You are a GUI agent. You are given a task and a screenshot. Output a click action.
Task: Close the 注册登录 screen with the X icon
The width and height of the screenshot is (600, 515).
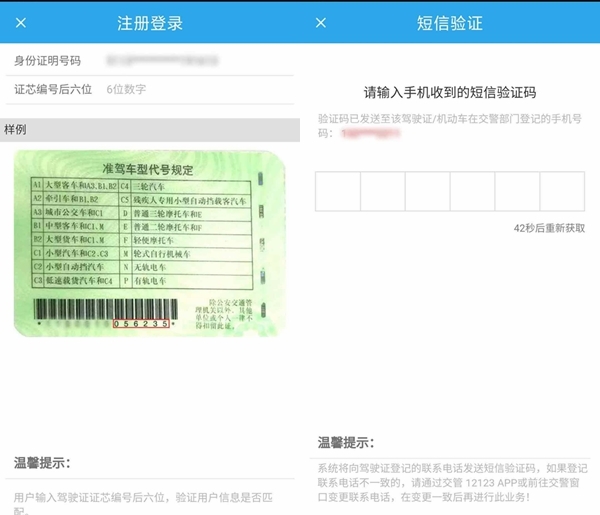(21, 22)
